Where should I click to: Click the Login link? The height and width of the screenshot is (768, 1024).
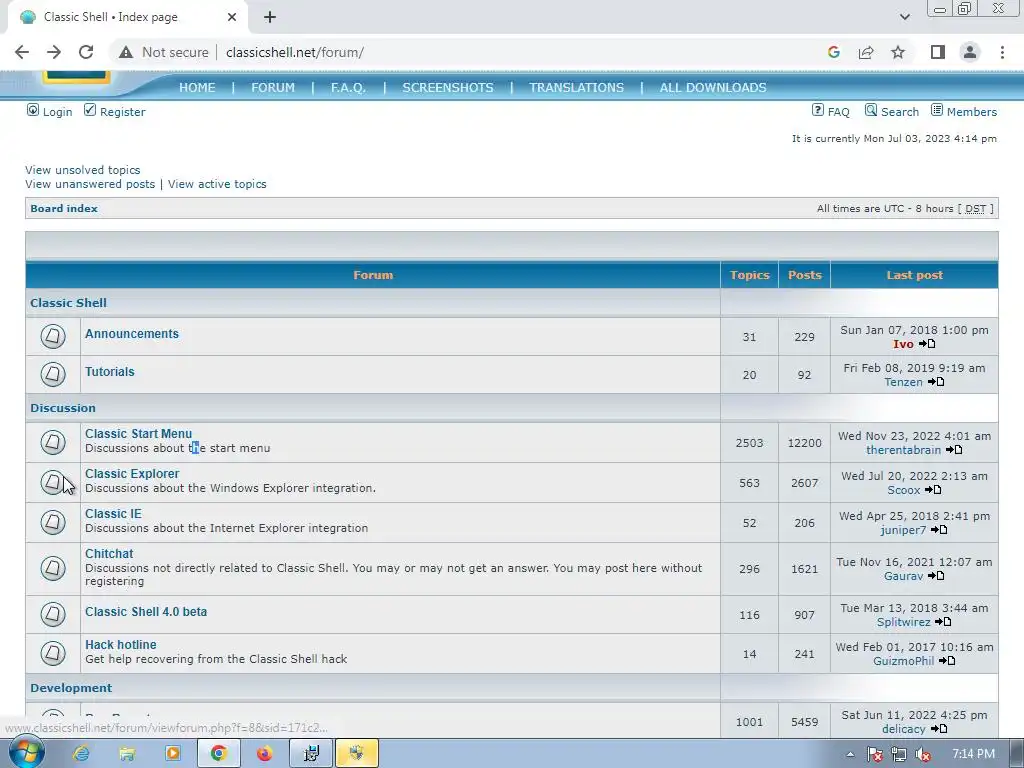[x=57, y=112]
